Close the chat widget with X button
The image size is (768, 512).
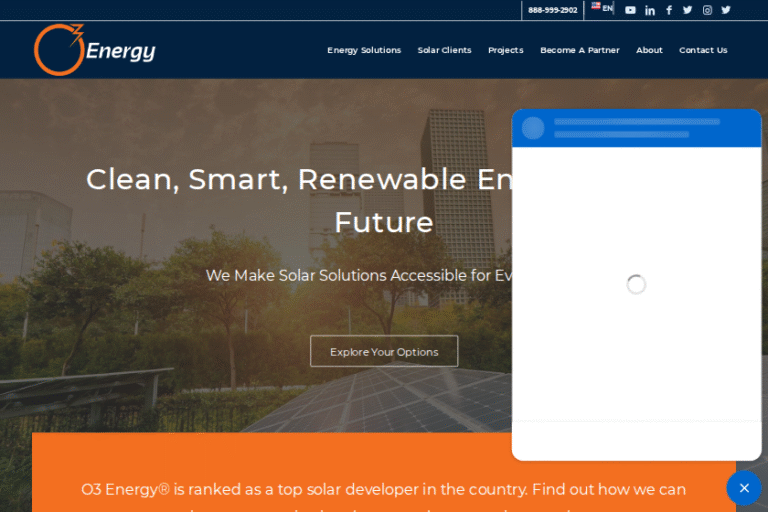coord(744,488)
